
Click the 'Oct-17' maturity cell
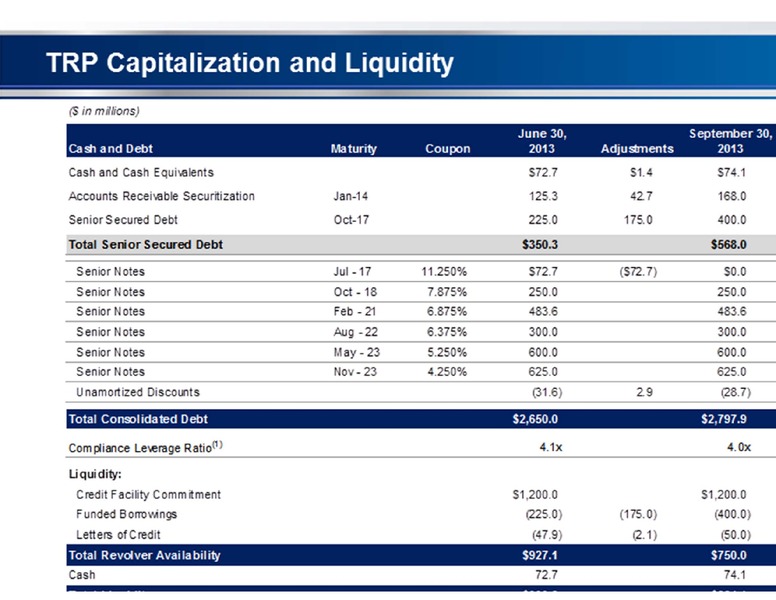pos(351,220)
